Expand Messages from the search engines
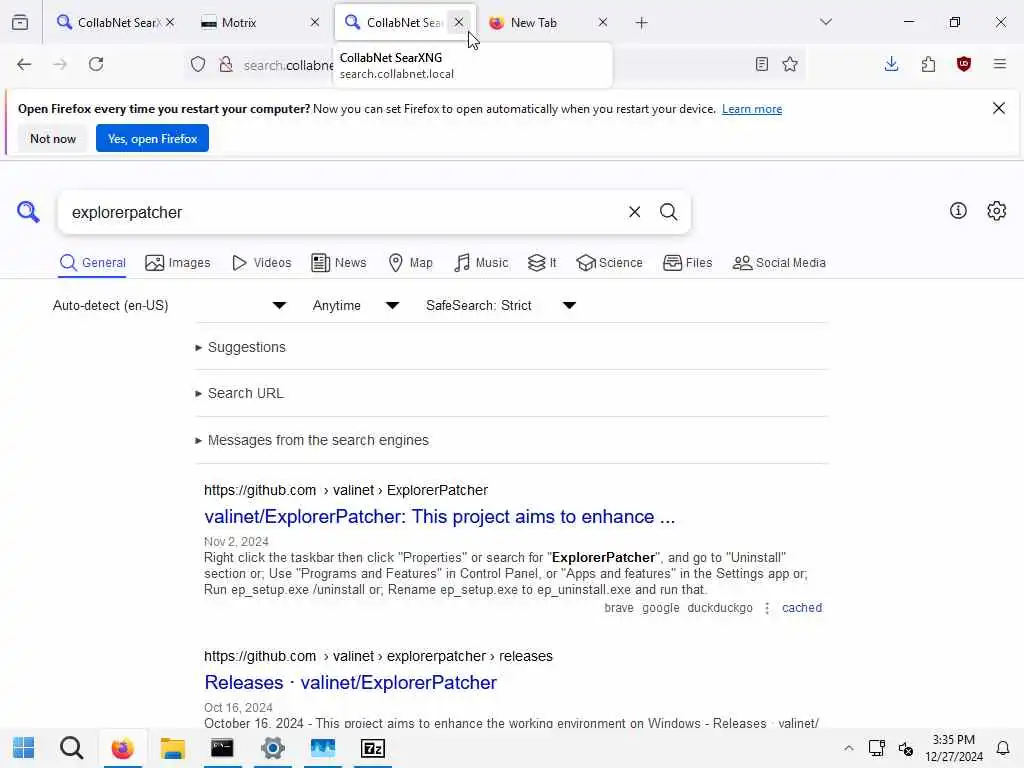This screenshot has height=768, width=1024. point(317,440)
